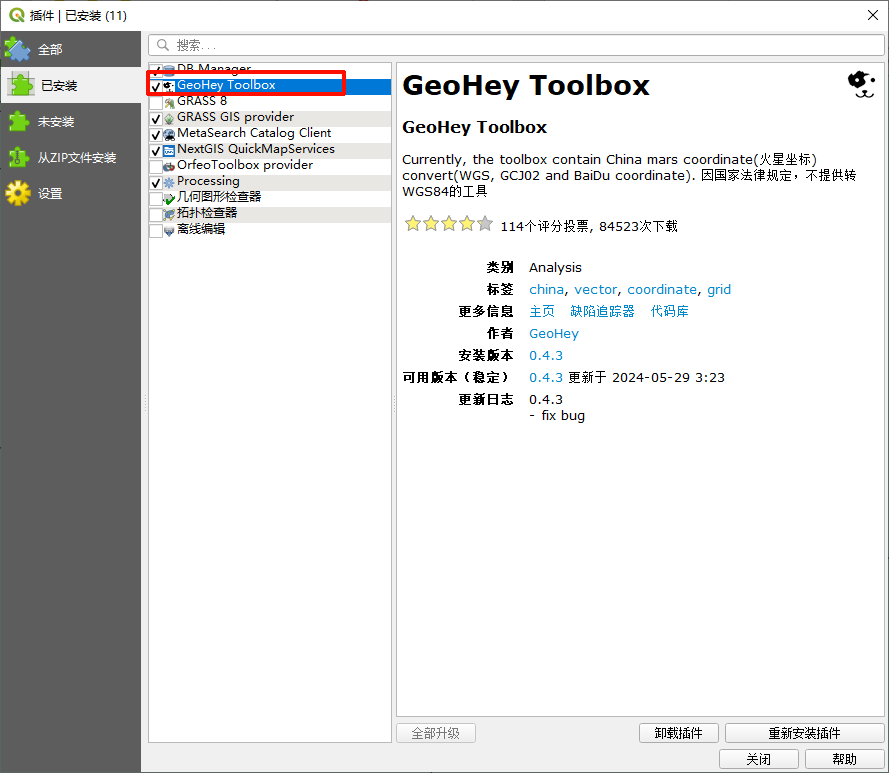Screen dimensions: 889x773
Task: Open the 缺陷追踪器 link
Action: (602, 311)
